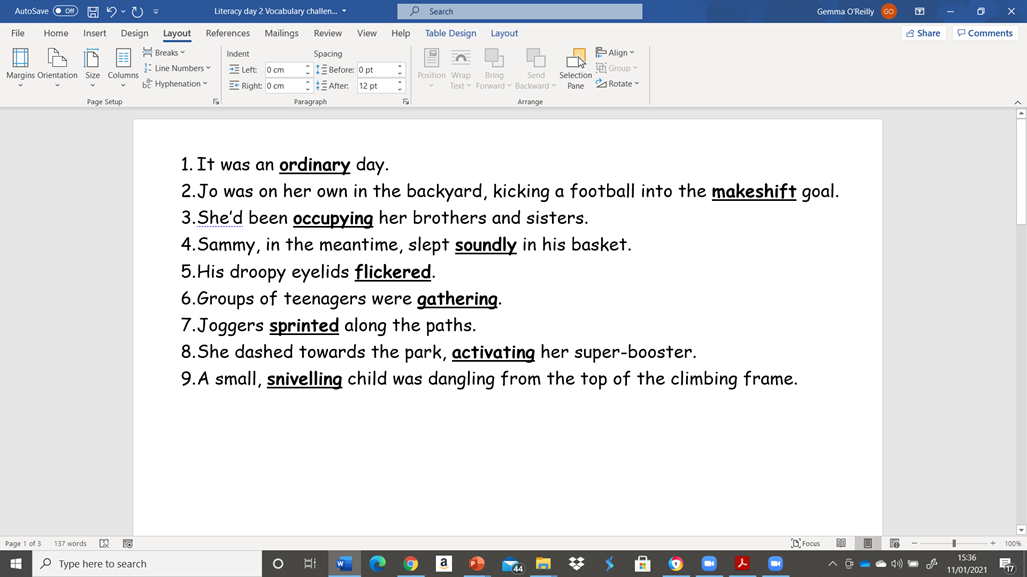
Task: Click the Redo arrow icon
Action: pyautogui.click(x=137, y=11)
